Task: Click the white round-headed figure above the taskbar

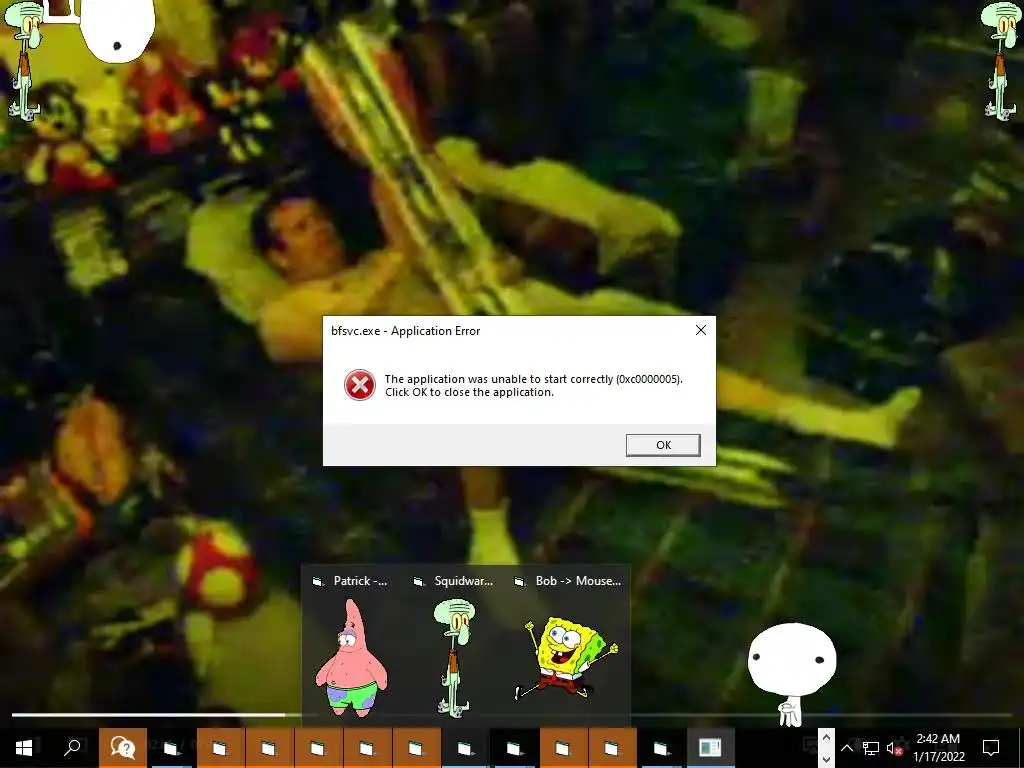Action: pyautogui.click(x=792, y=674)
